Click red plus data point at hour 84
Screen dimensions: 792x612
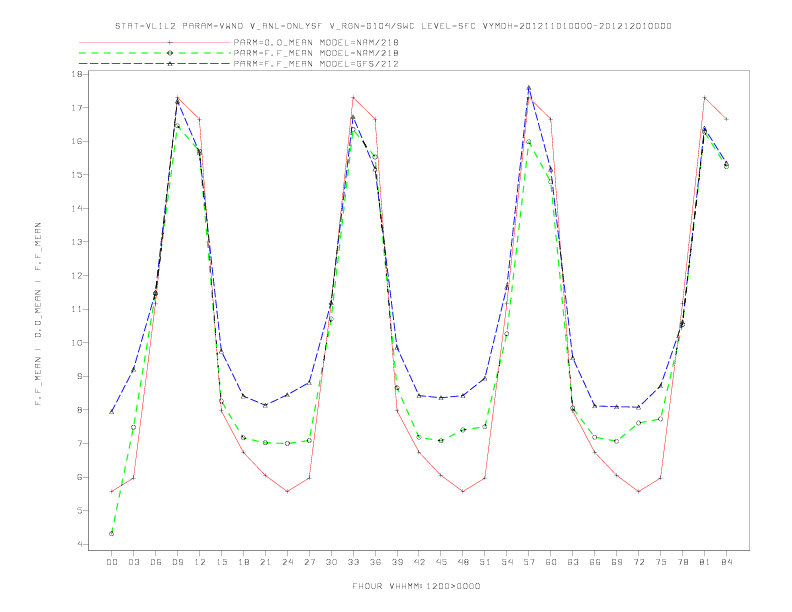(x=726, y=119)
